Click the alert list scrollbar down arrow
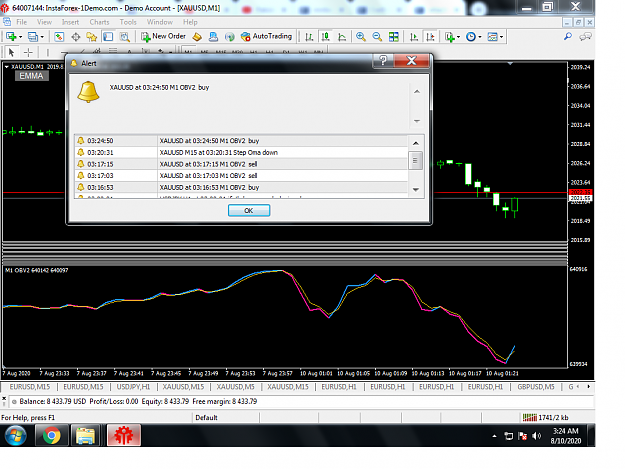This screenshot has height=469, width=625. 416,190
